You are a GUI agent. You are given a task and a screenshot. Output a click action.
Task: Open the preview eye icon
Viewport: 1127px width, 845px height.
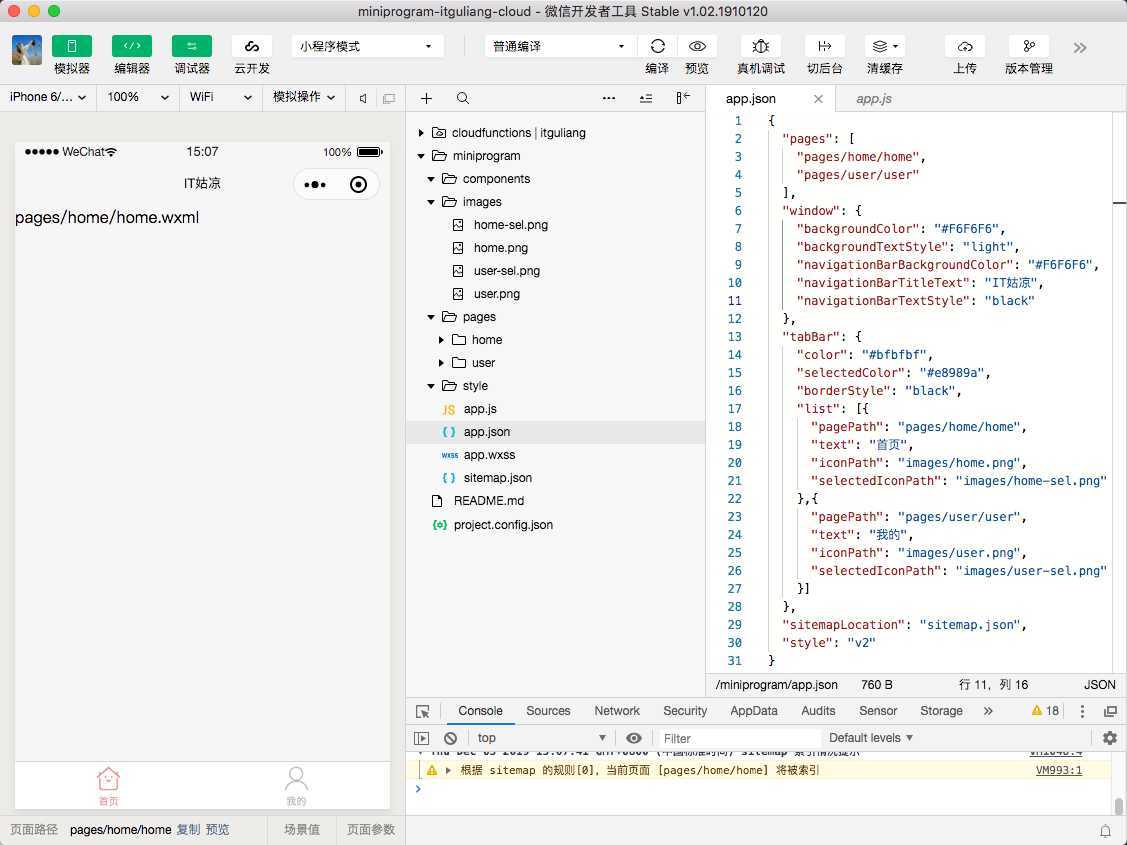(x=696, y=46)
